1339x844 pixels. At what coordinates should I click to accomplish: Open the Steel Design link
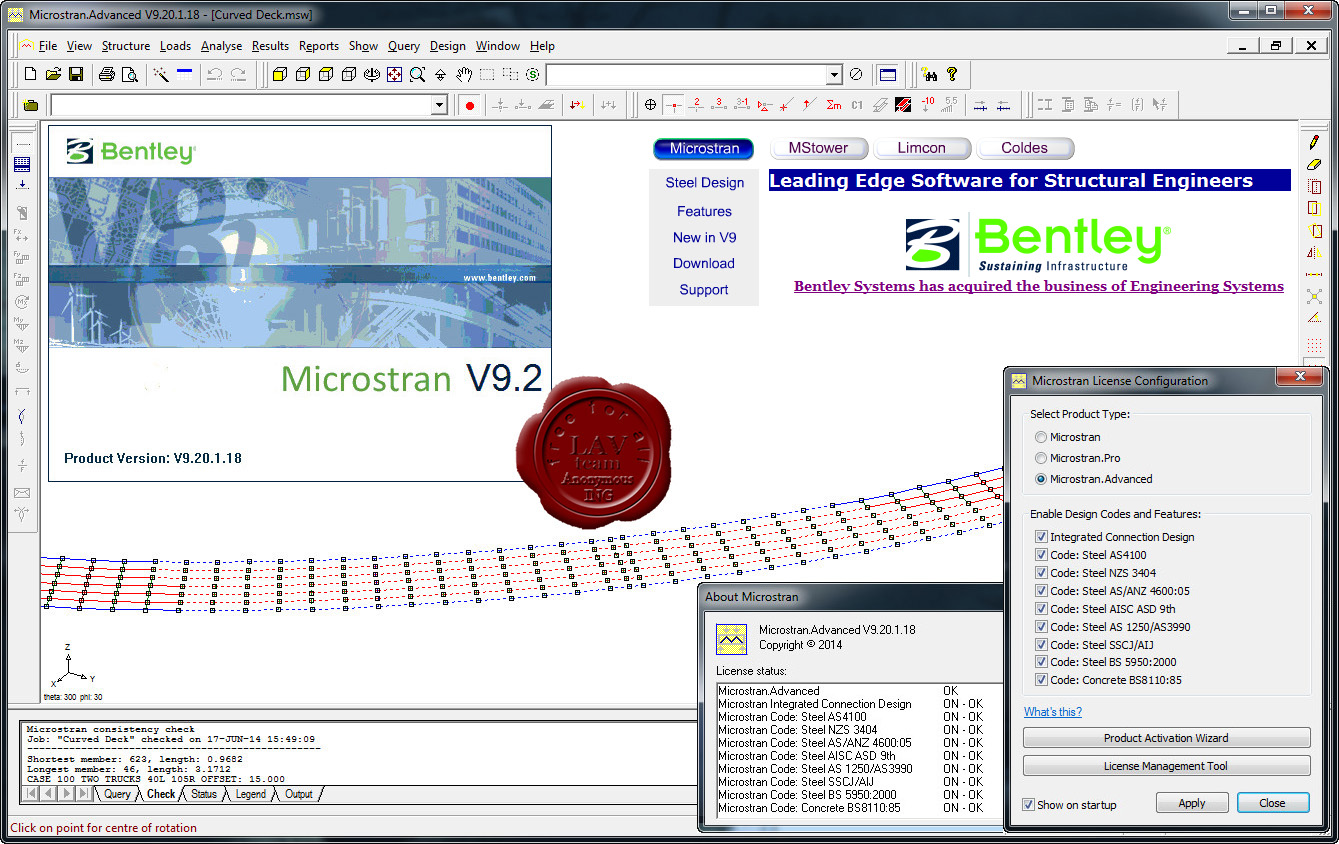pos(705,183)
